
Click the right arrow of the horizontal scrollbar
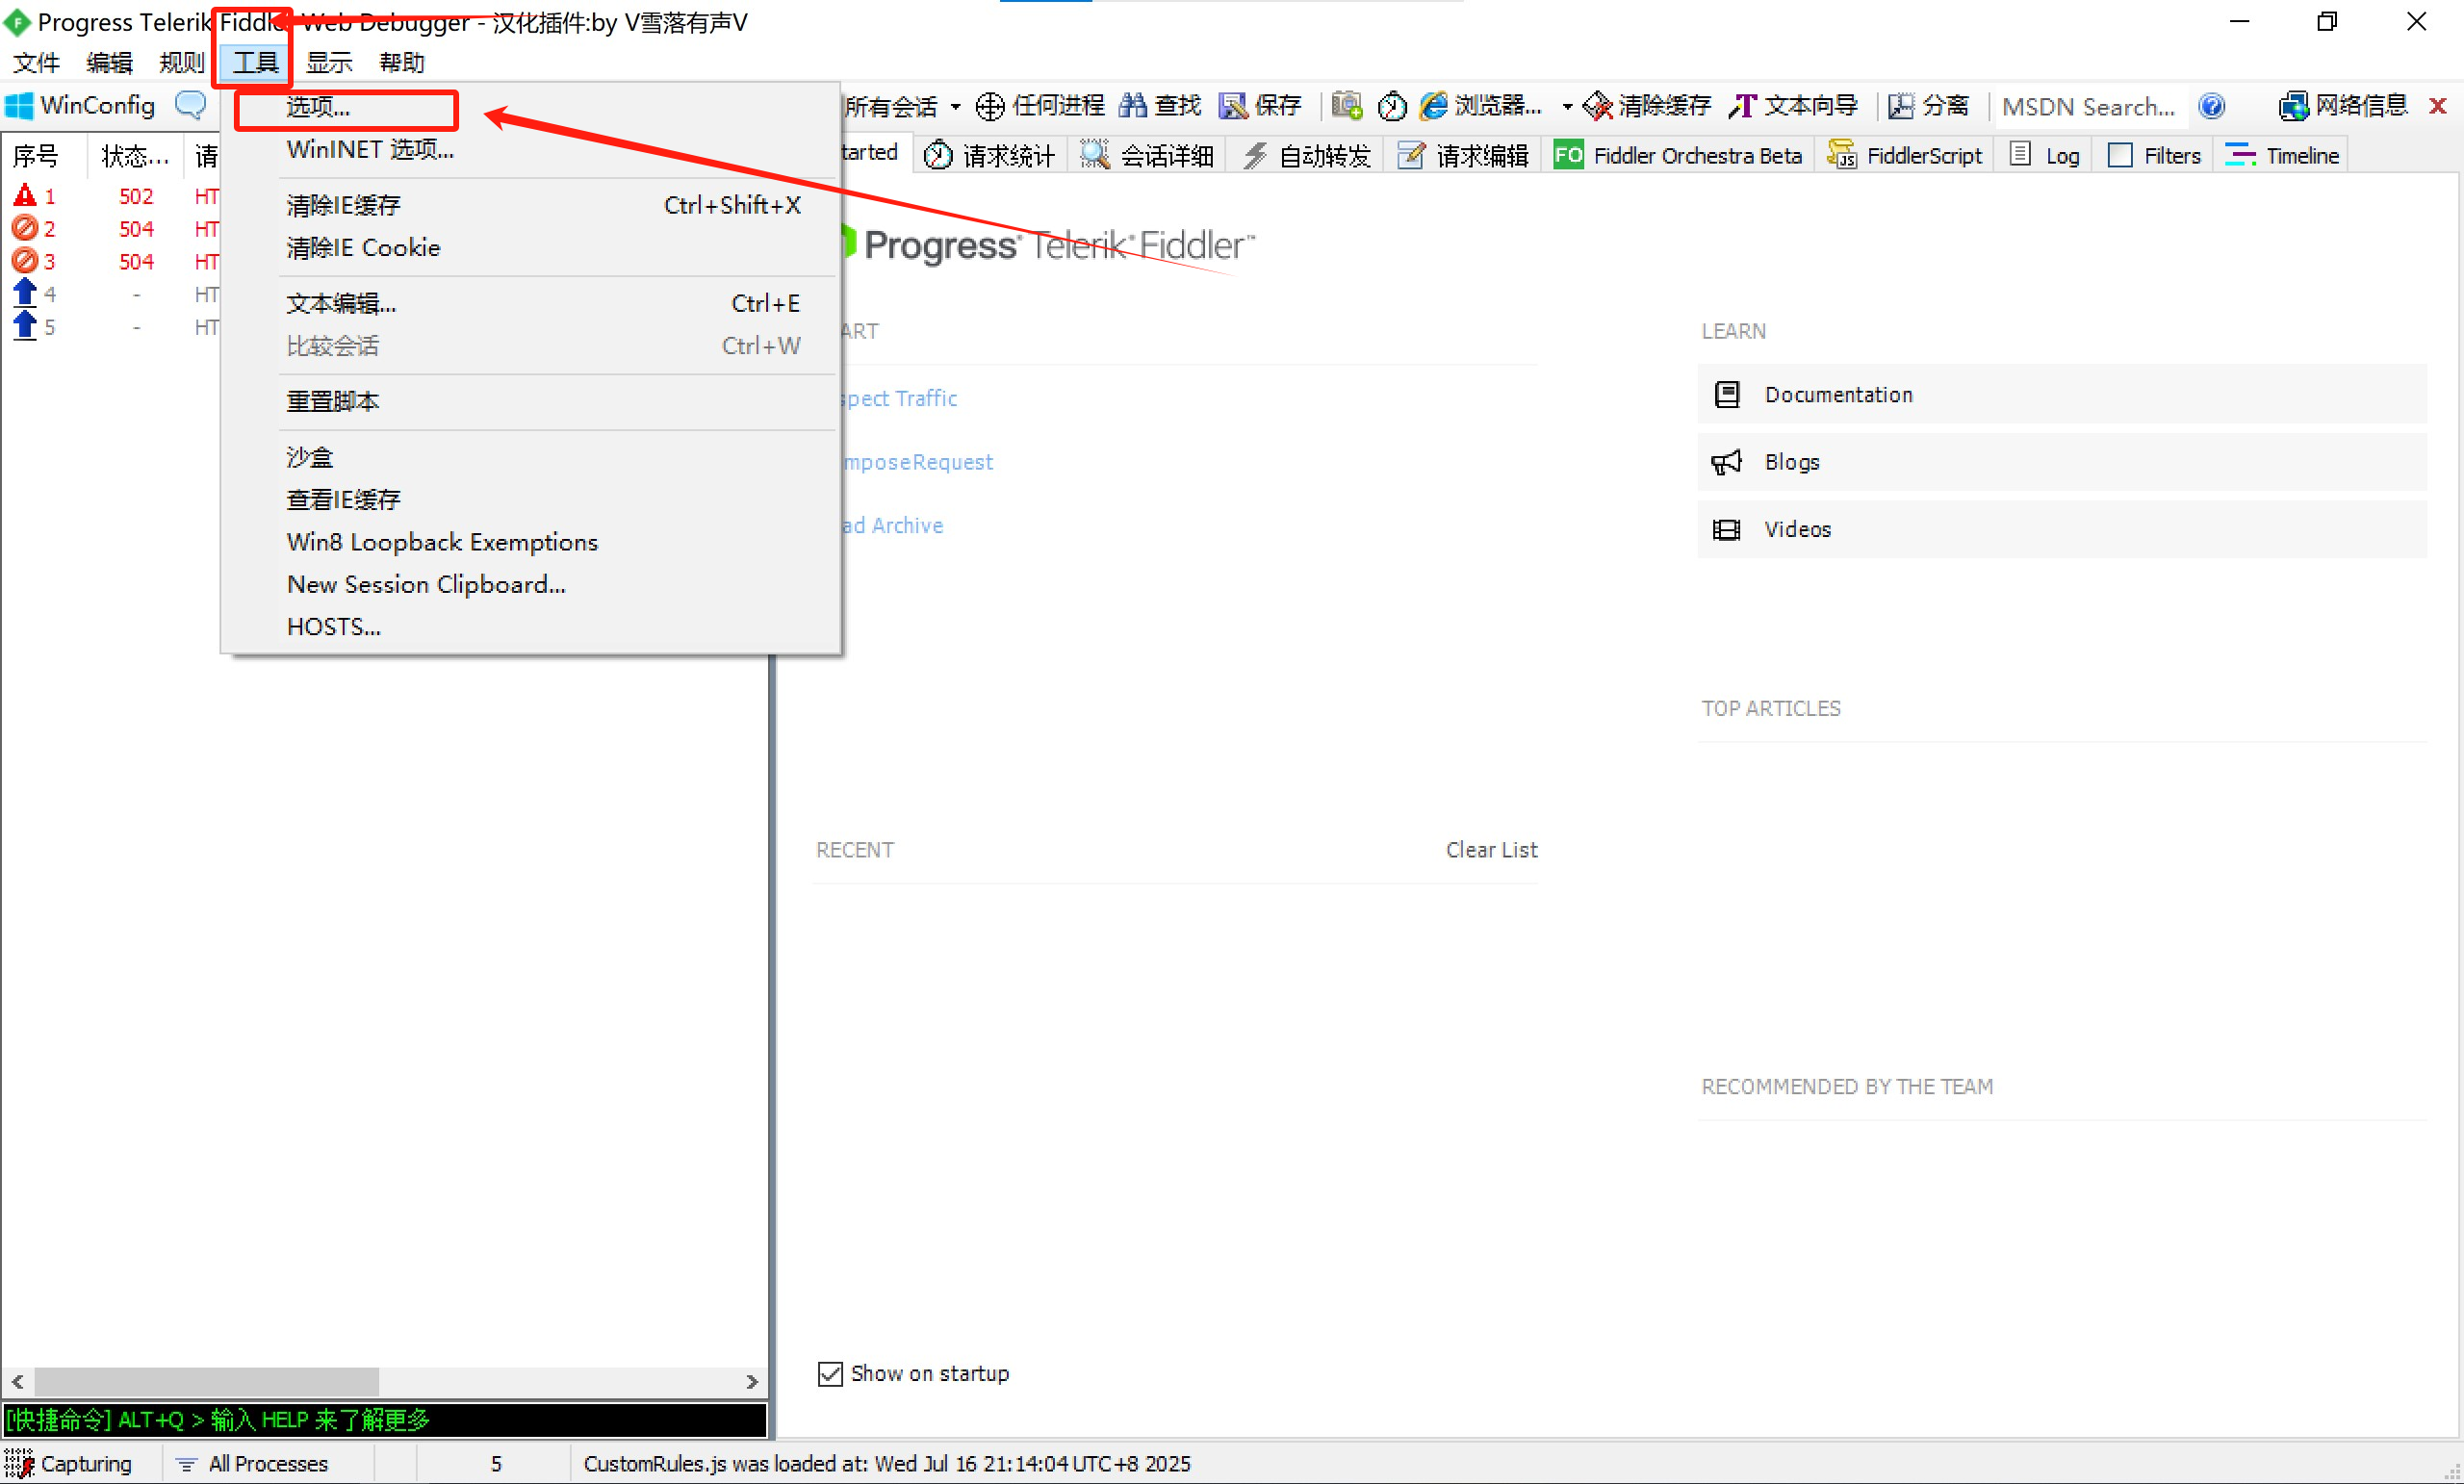(x=752, y=1382)
